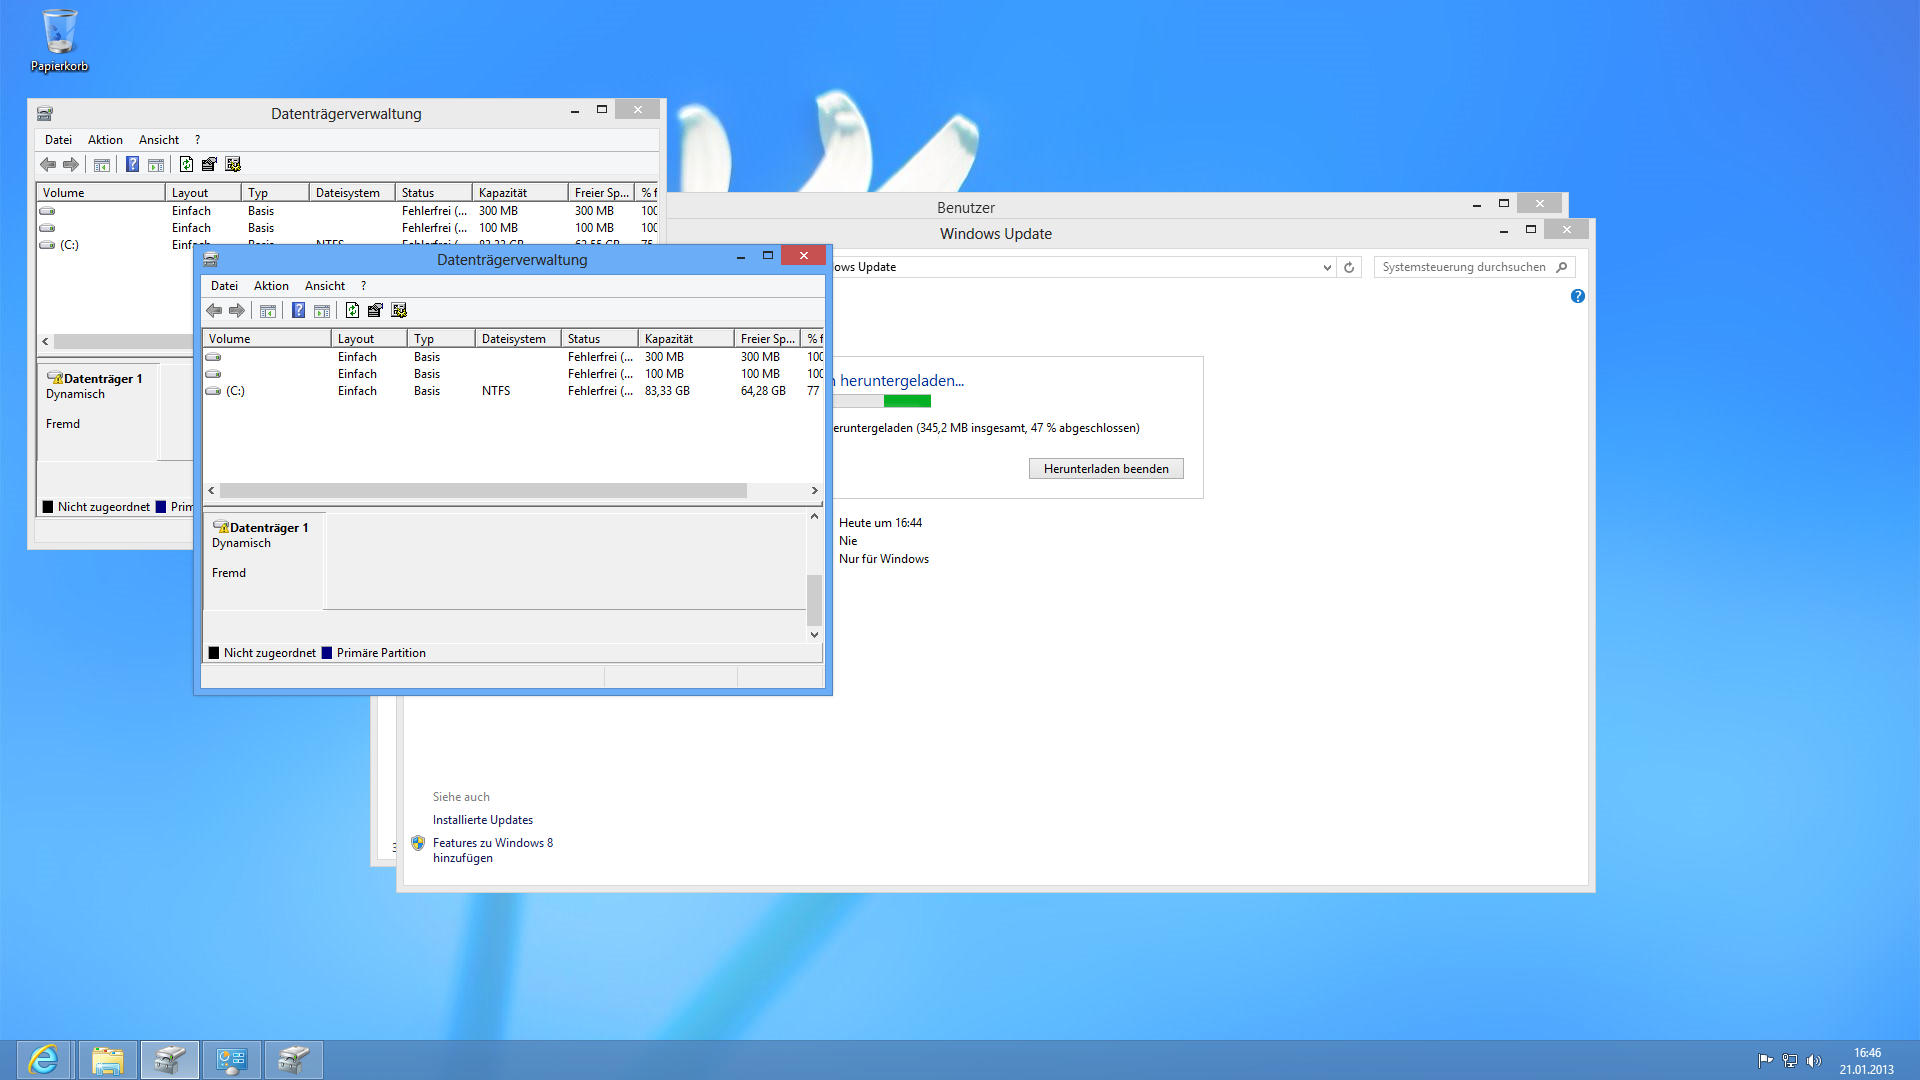This screenshot has height=1080, width=1920.
Task: Click Properties icon in background Datenträgerverwaltung toolbar
Action: pos(209,165)
